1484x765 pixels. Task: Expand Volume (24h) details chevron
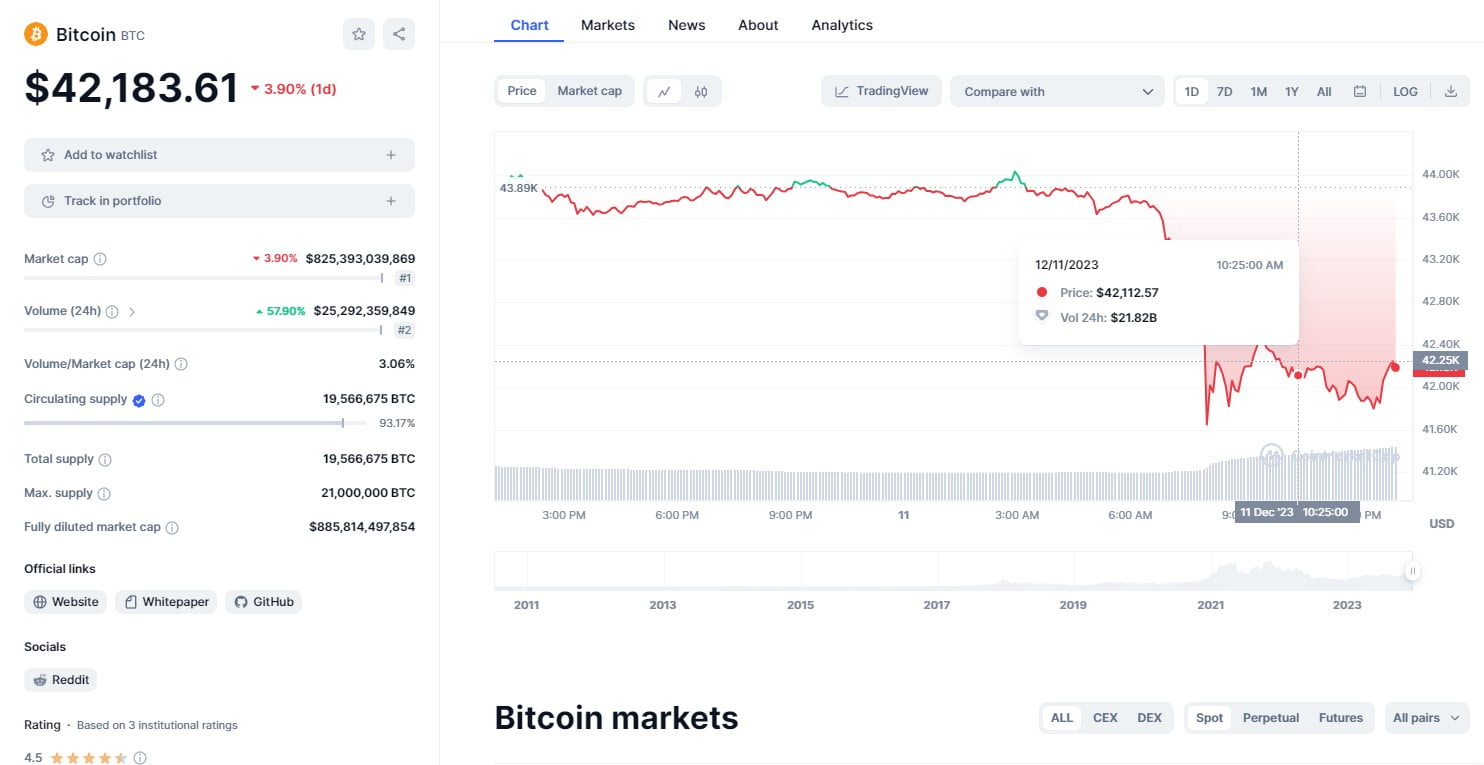pyautogui.click(x=132, y=312)
